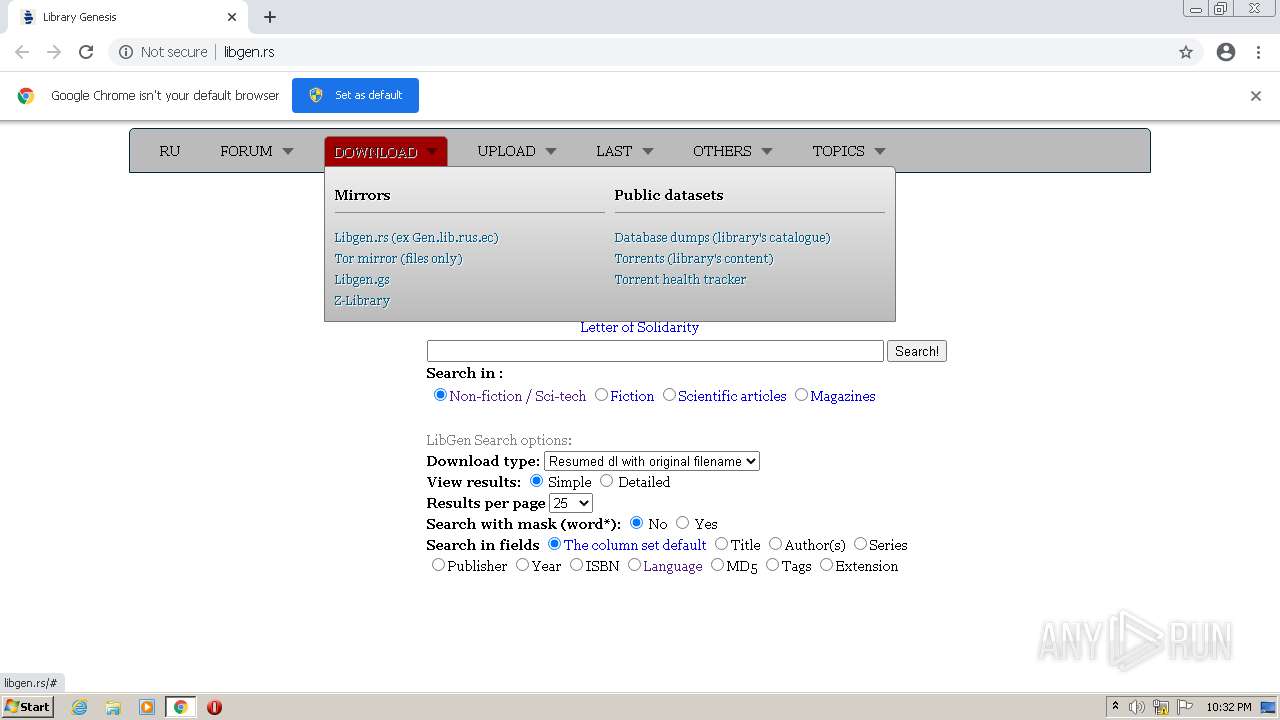This screenshot has height=720, width=1280.
Task: Close the Library Genesis tab
Action: (x=232, y=17)
